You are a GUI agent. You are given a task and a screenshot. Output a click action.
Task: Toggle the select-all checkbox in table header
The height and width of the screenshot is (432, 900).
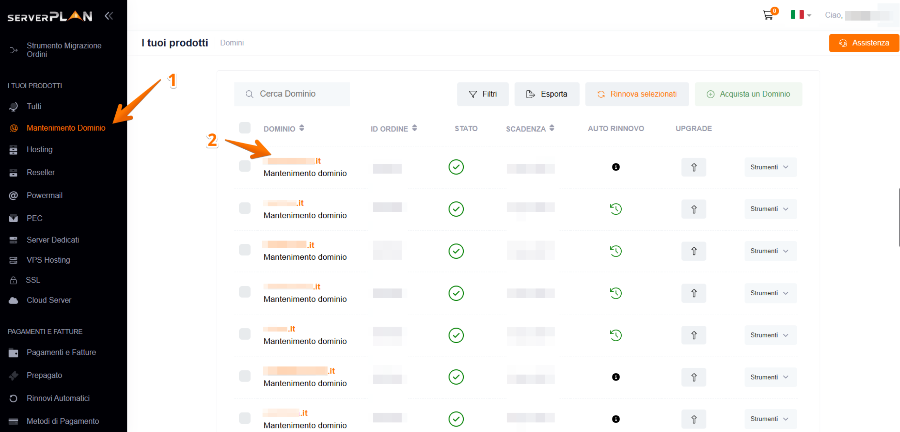point(245,128)
